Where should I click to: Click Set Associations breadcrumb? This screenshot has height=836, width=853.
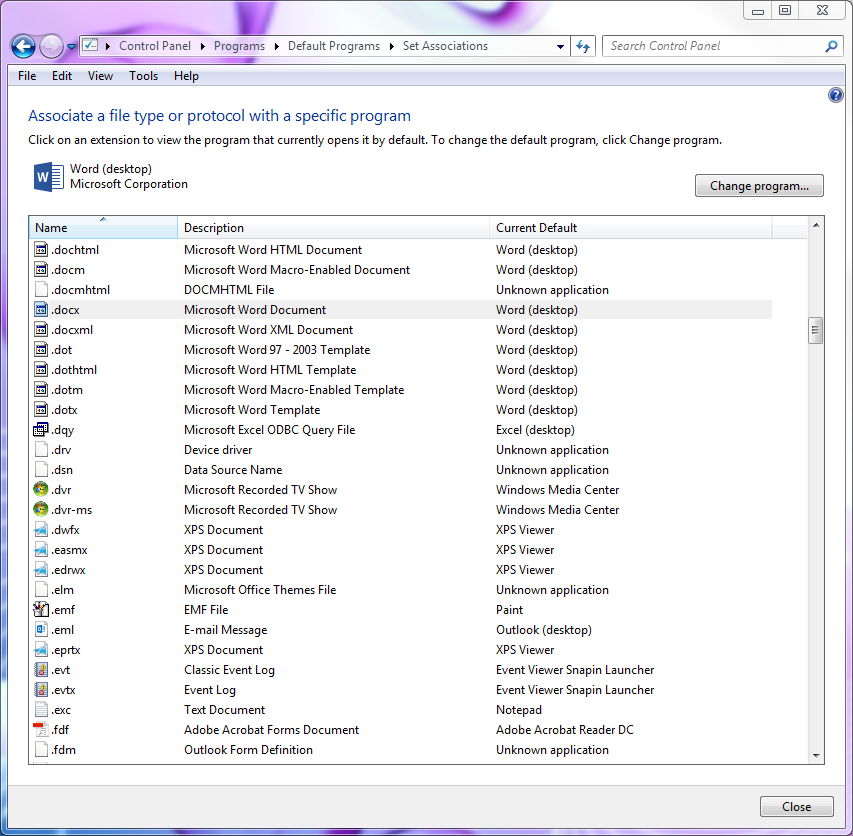click(x=446, y=46)
